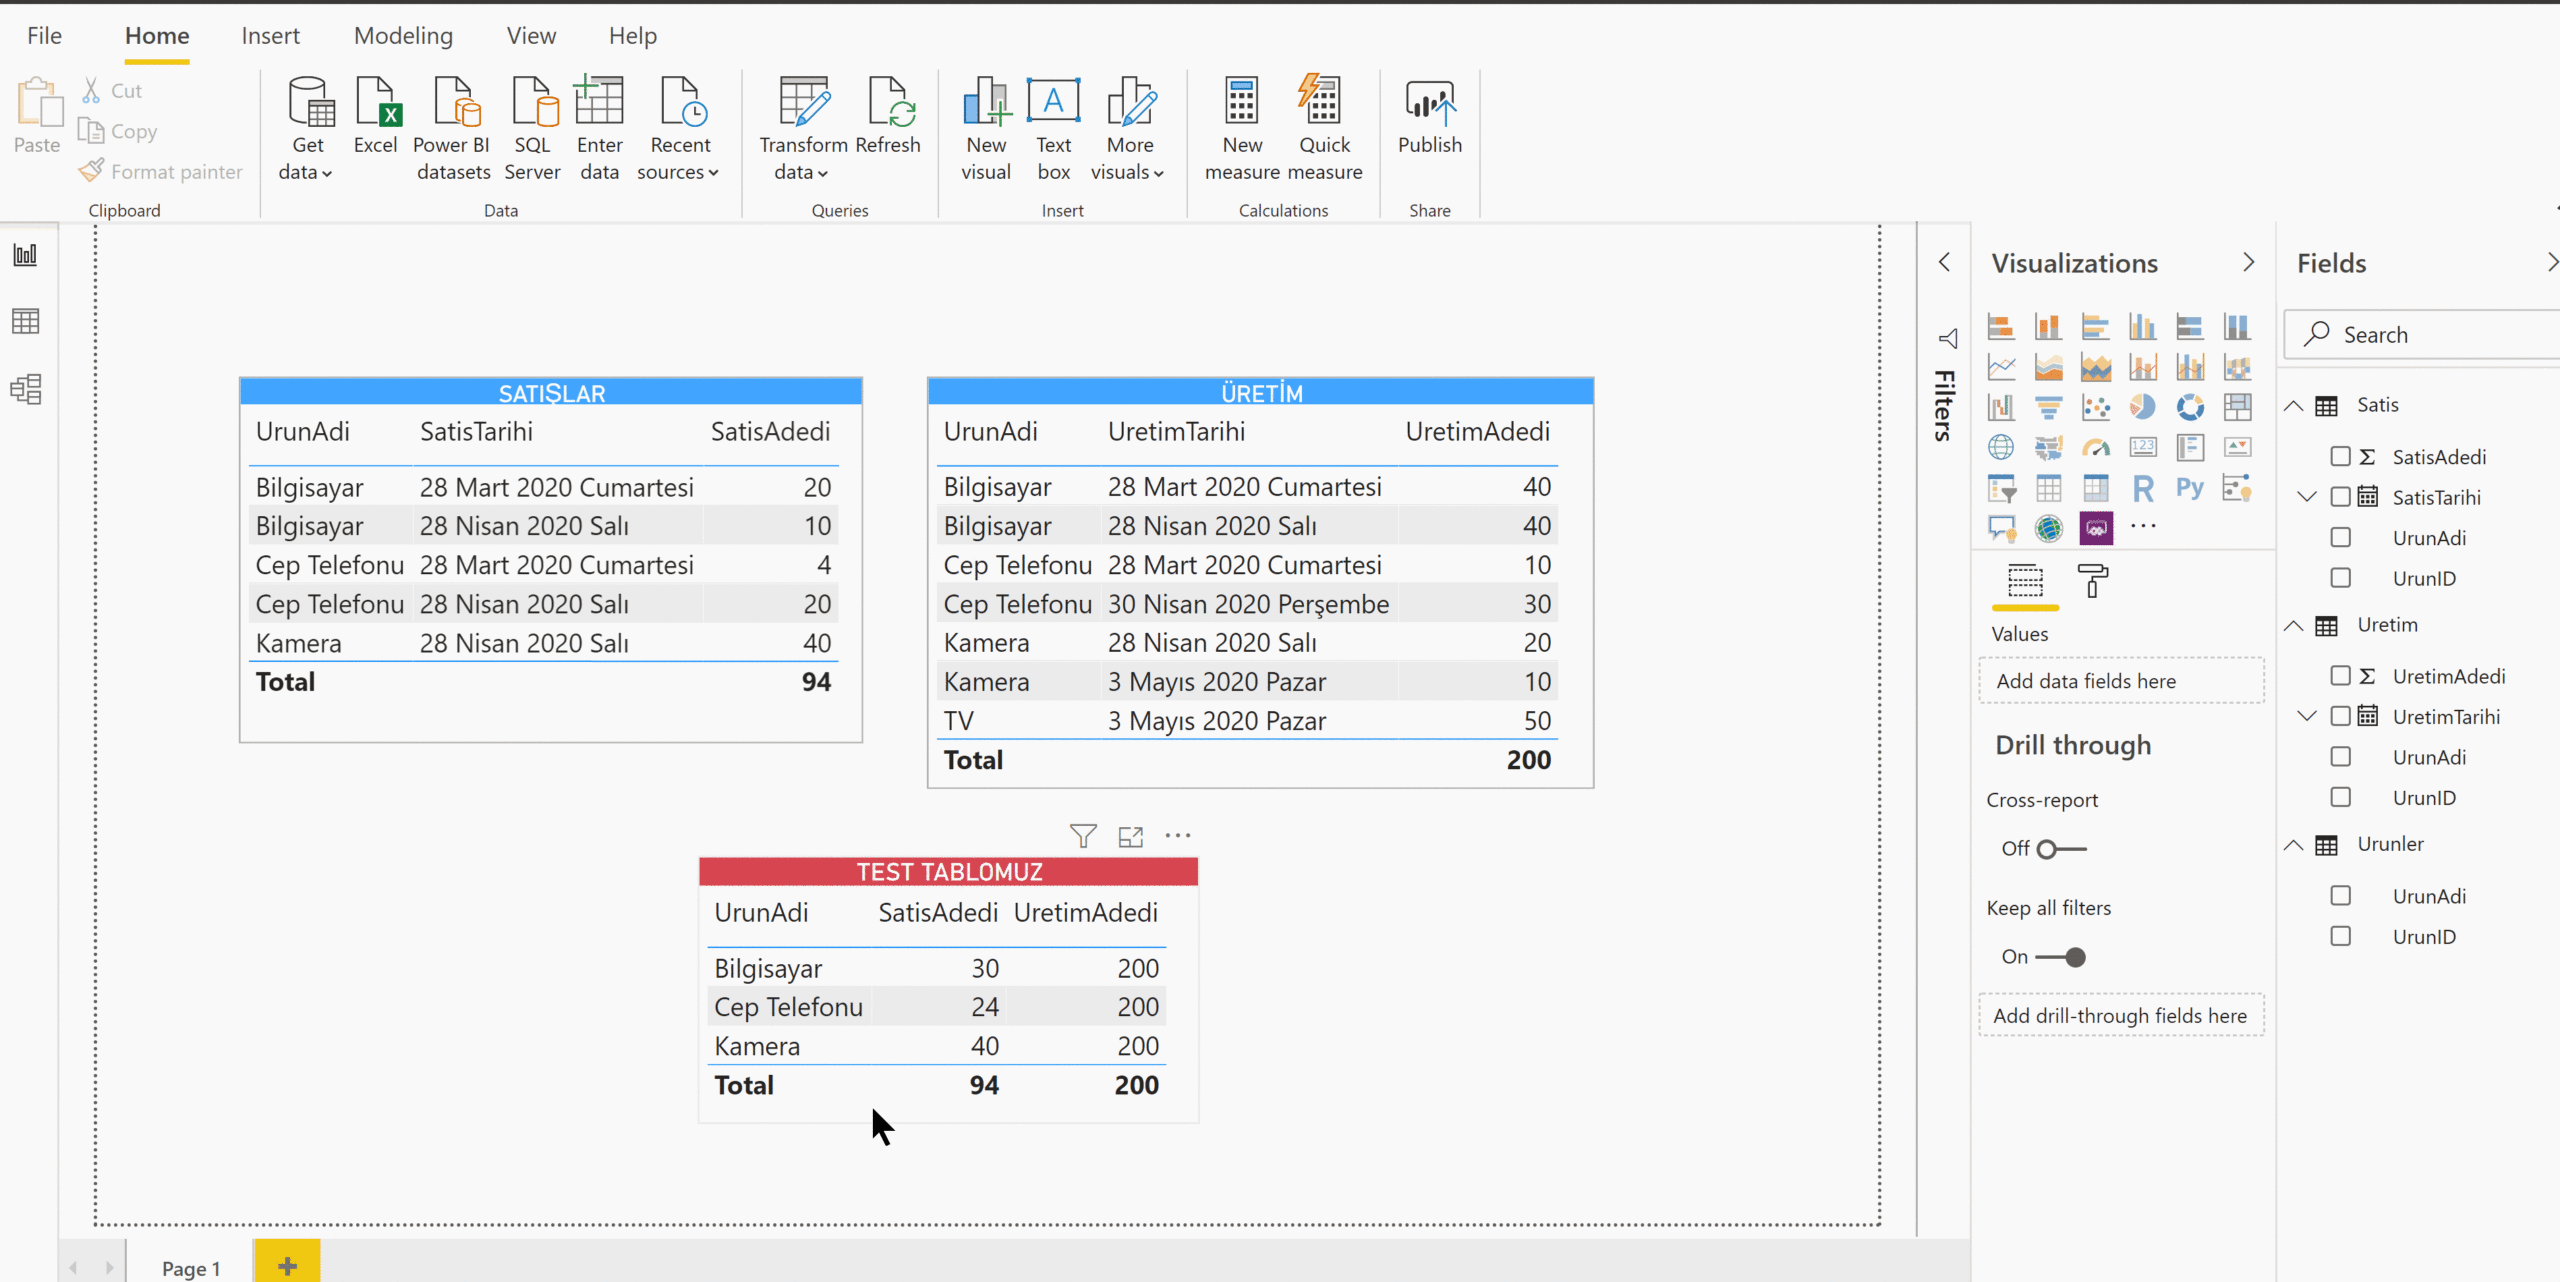The image size is (2560, 1282).
Task: Select the Page 1 tab
Action: (x=190, y=1267)
